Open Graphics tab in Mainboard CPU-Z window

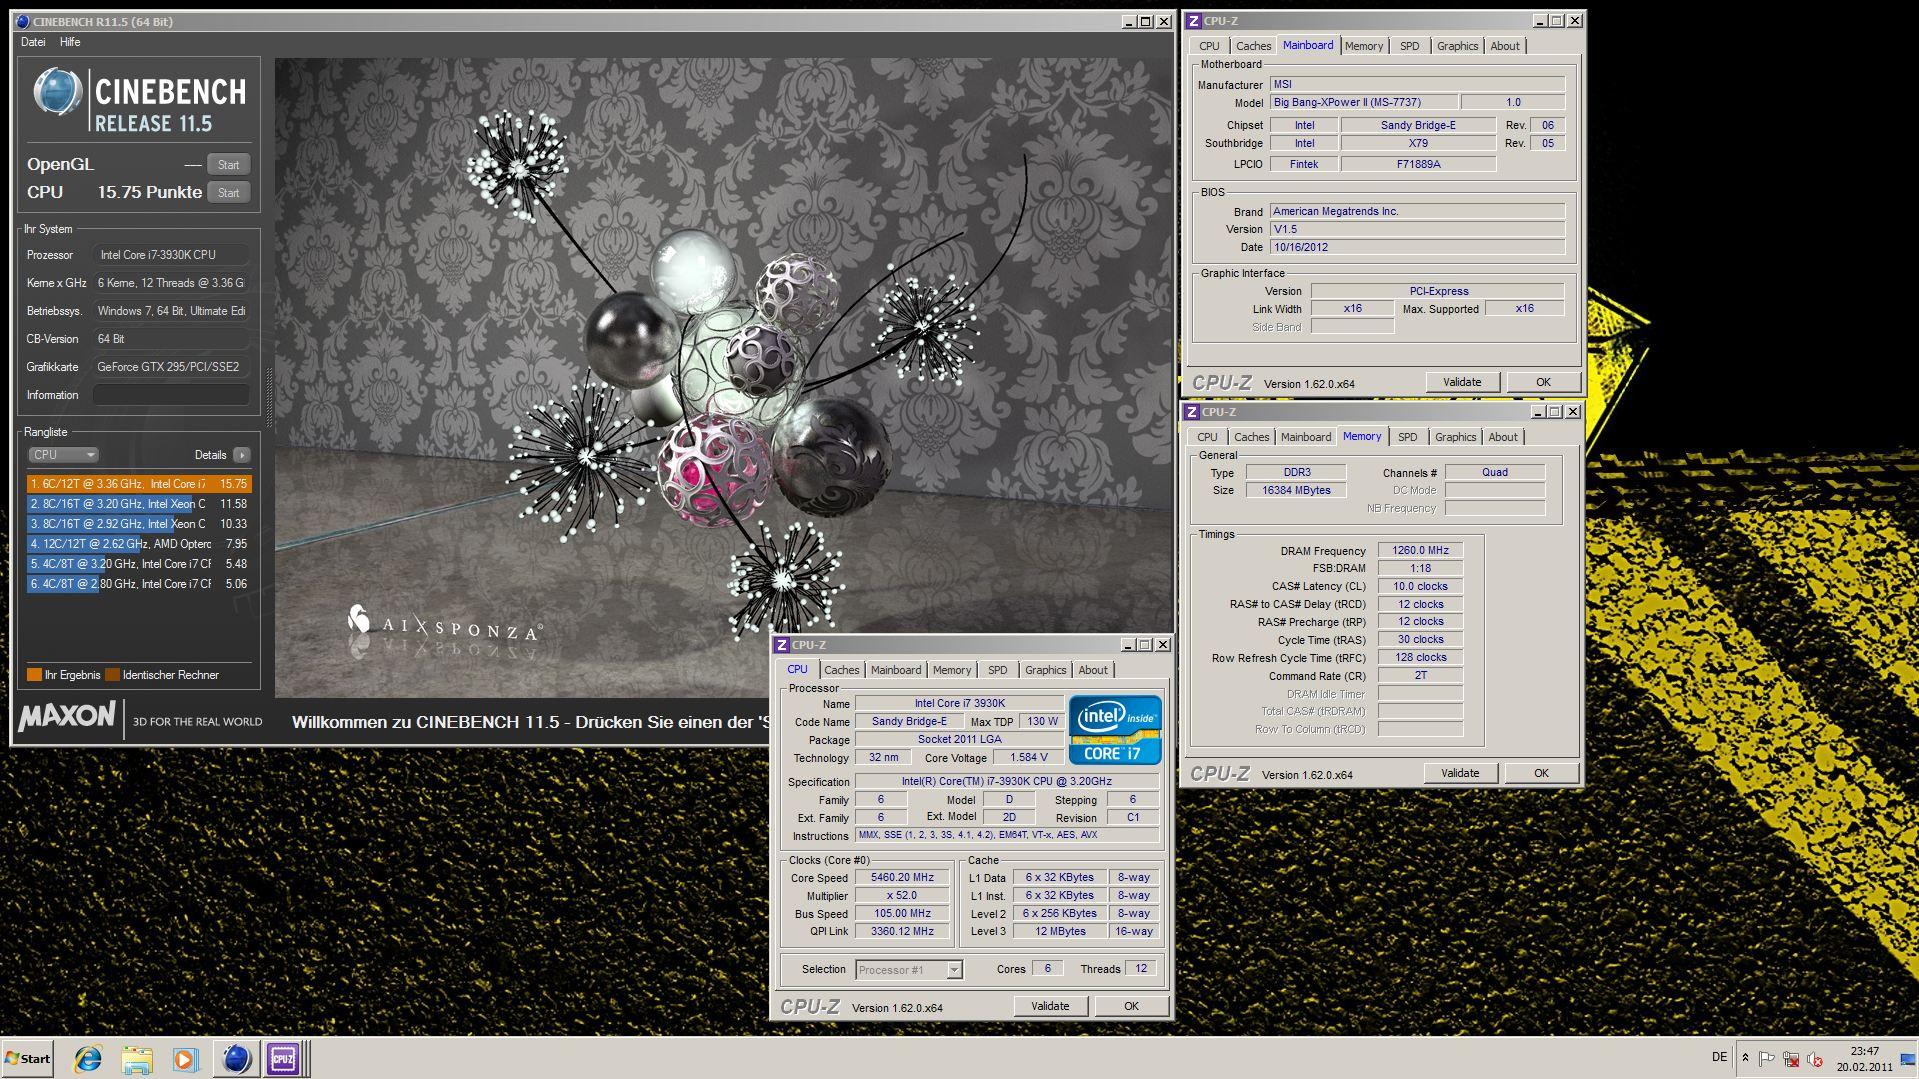pyautogui.click(x=1457, y=46)
